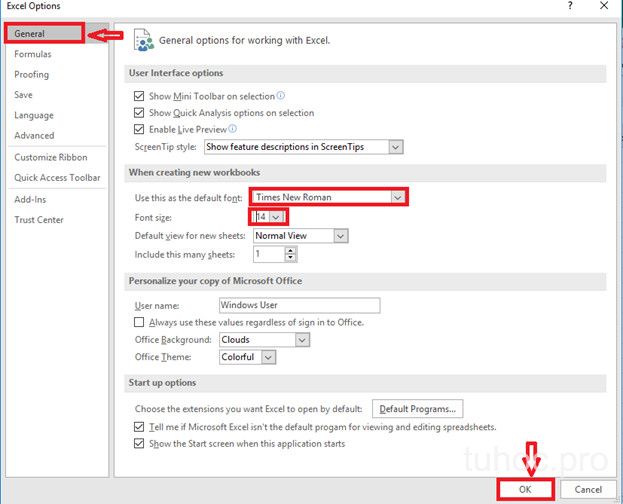Click the Help question mark button
Image resolution: width=623 pixels, height=504 pixels.
coord(570,6)
